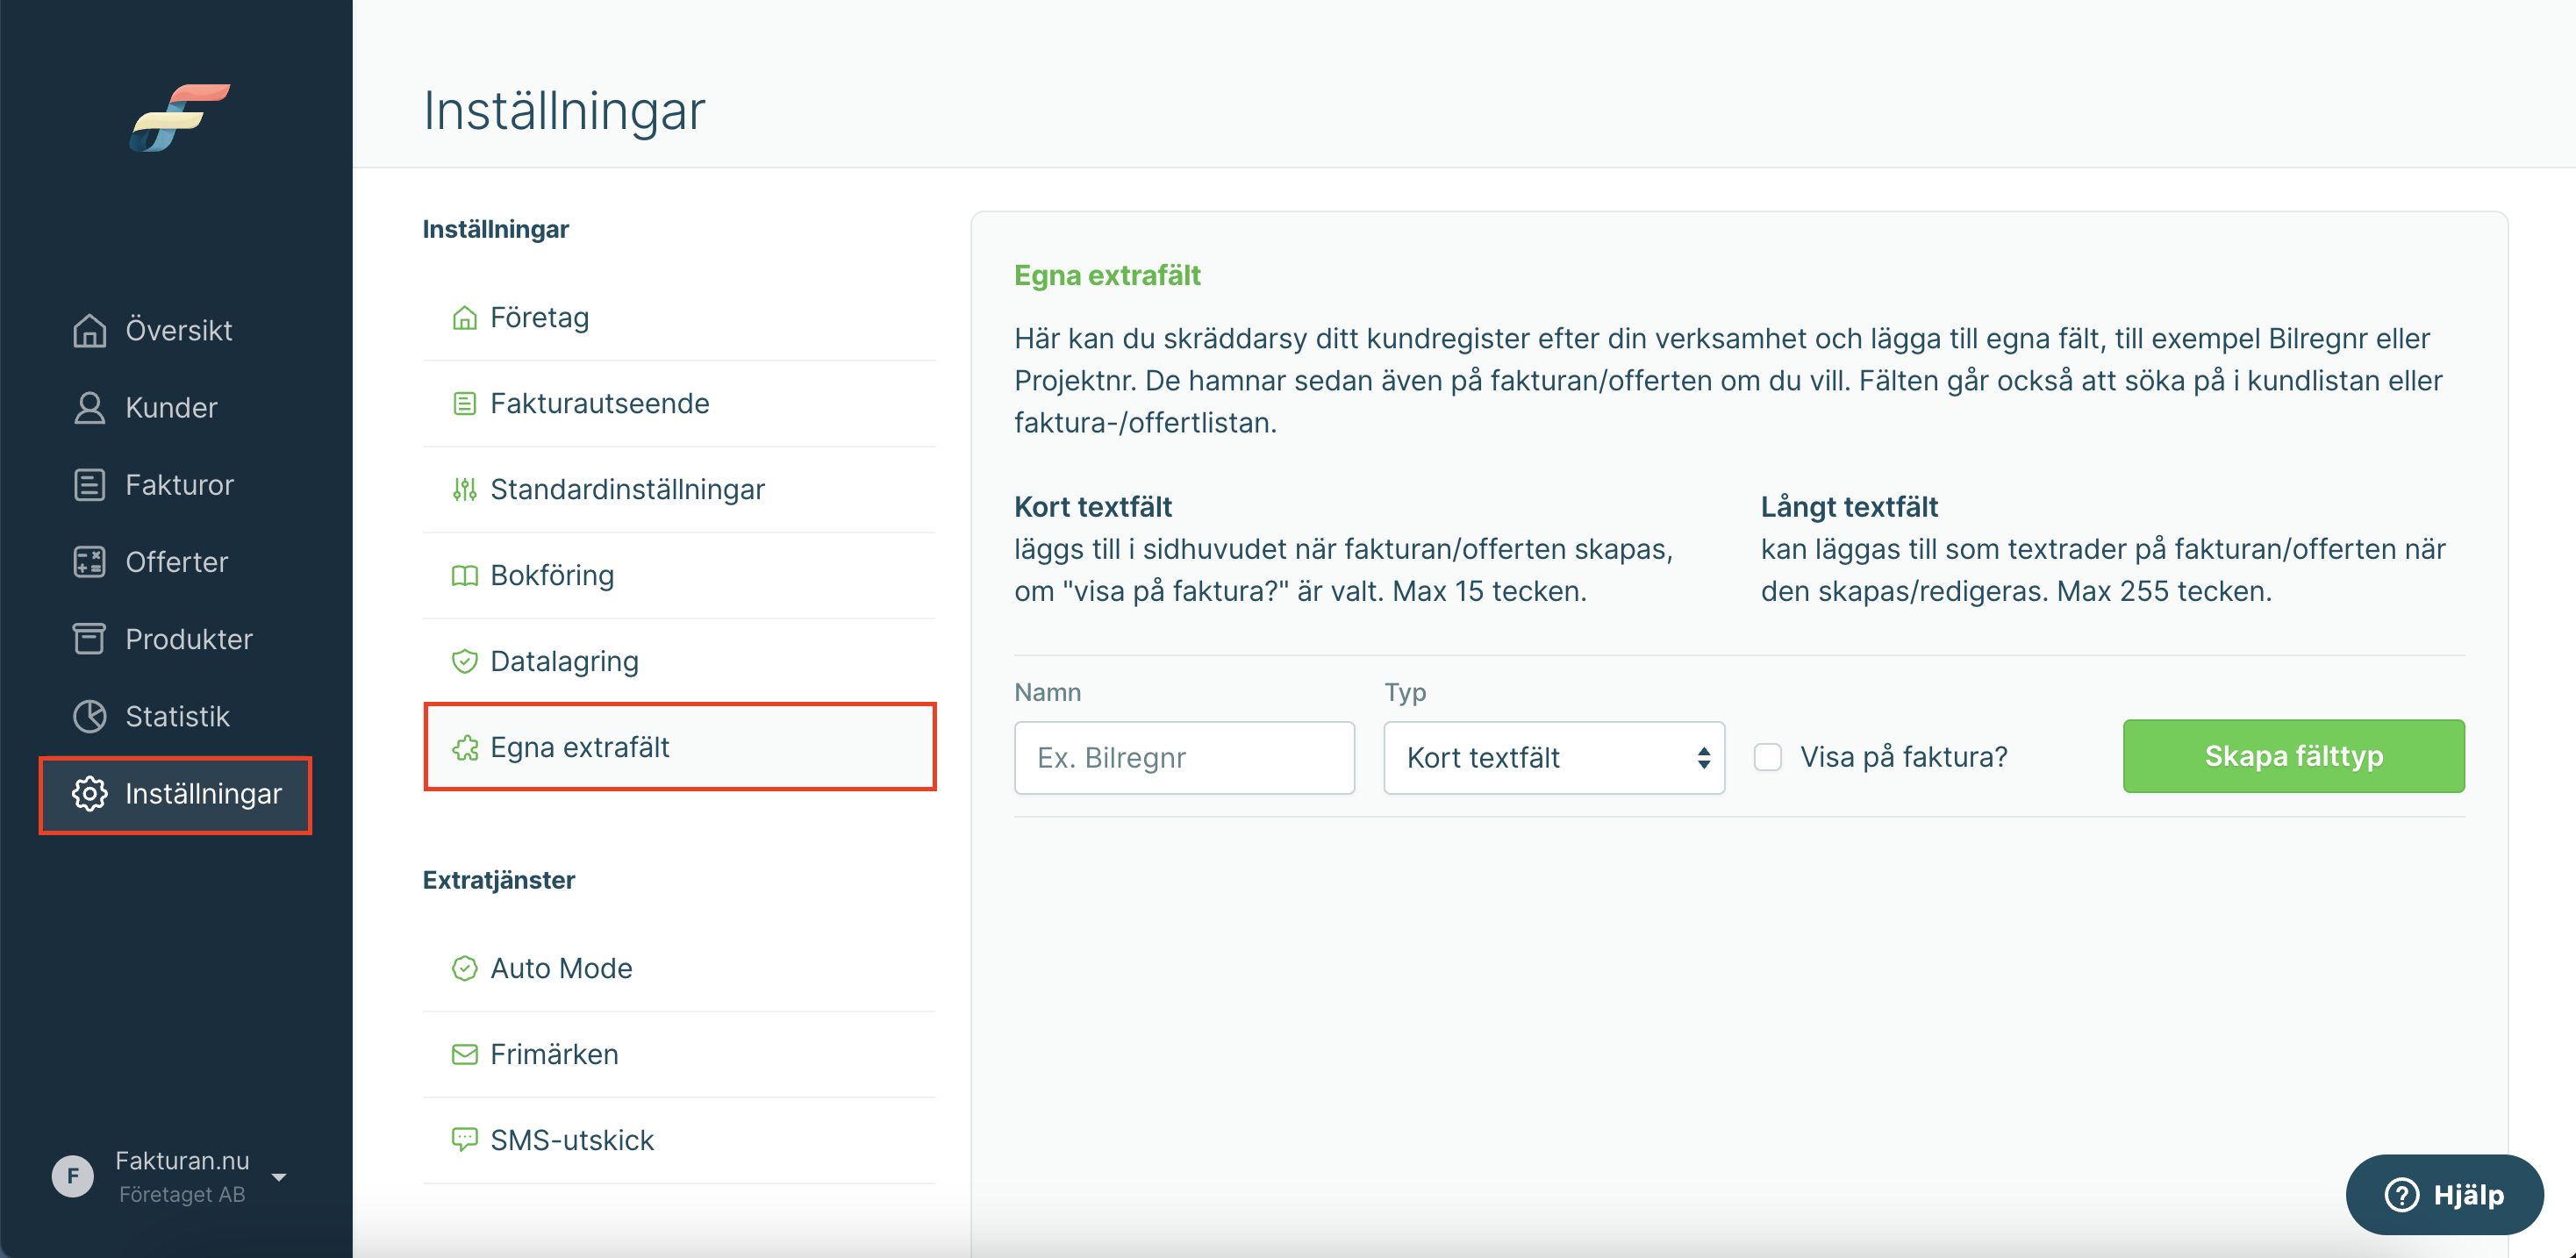The height and width of the screenshot is (1258, 2576).
Task: Click the Skapa fälttyp button
Action: [2293, 756]
